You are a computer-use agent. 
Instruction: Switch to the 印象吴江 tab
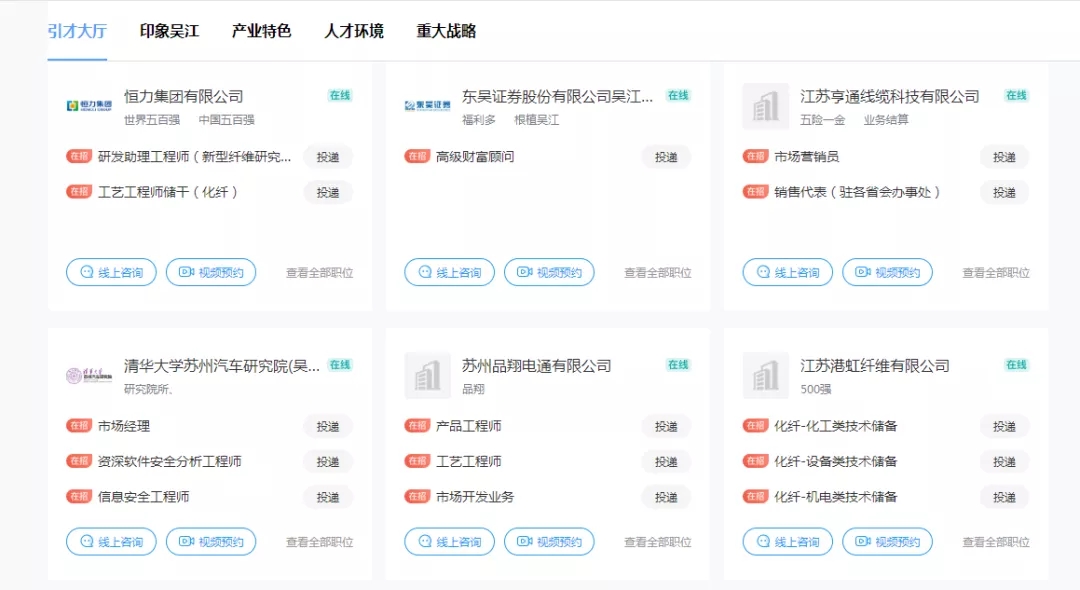tap(169, 31)
